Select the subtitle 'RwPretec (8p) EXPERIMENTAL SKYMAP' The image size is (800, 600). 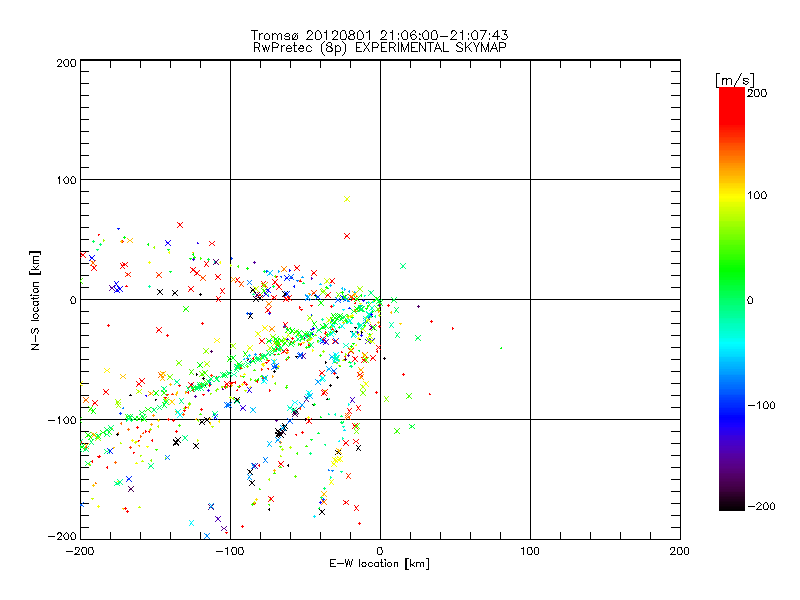point(379,47)
